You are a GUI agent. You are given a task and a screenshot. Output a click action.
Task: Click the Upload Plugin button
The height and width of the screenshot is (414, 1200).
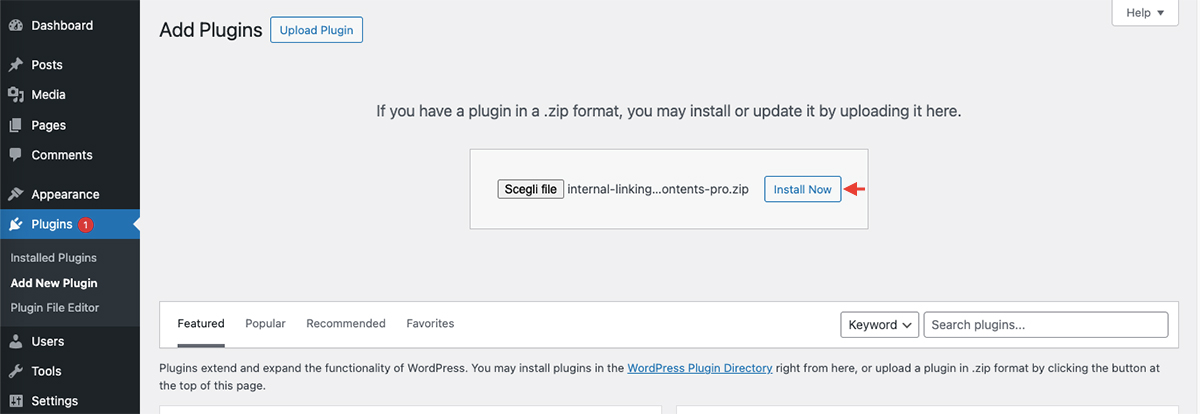point(316,30)
